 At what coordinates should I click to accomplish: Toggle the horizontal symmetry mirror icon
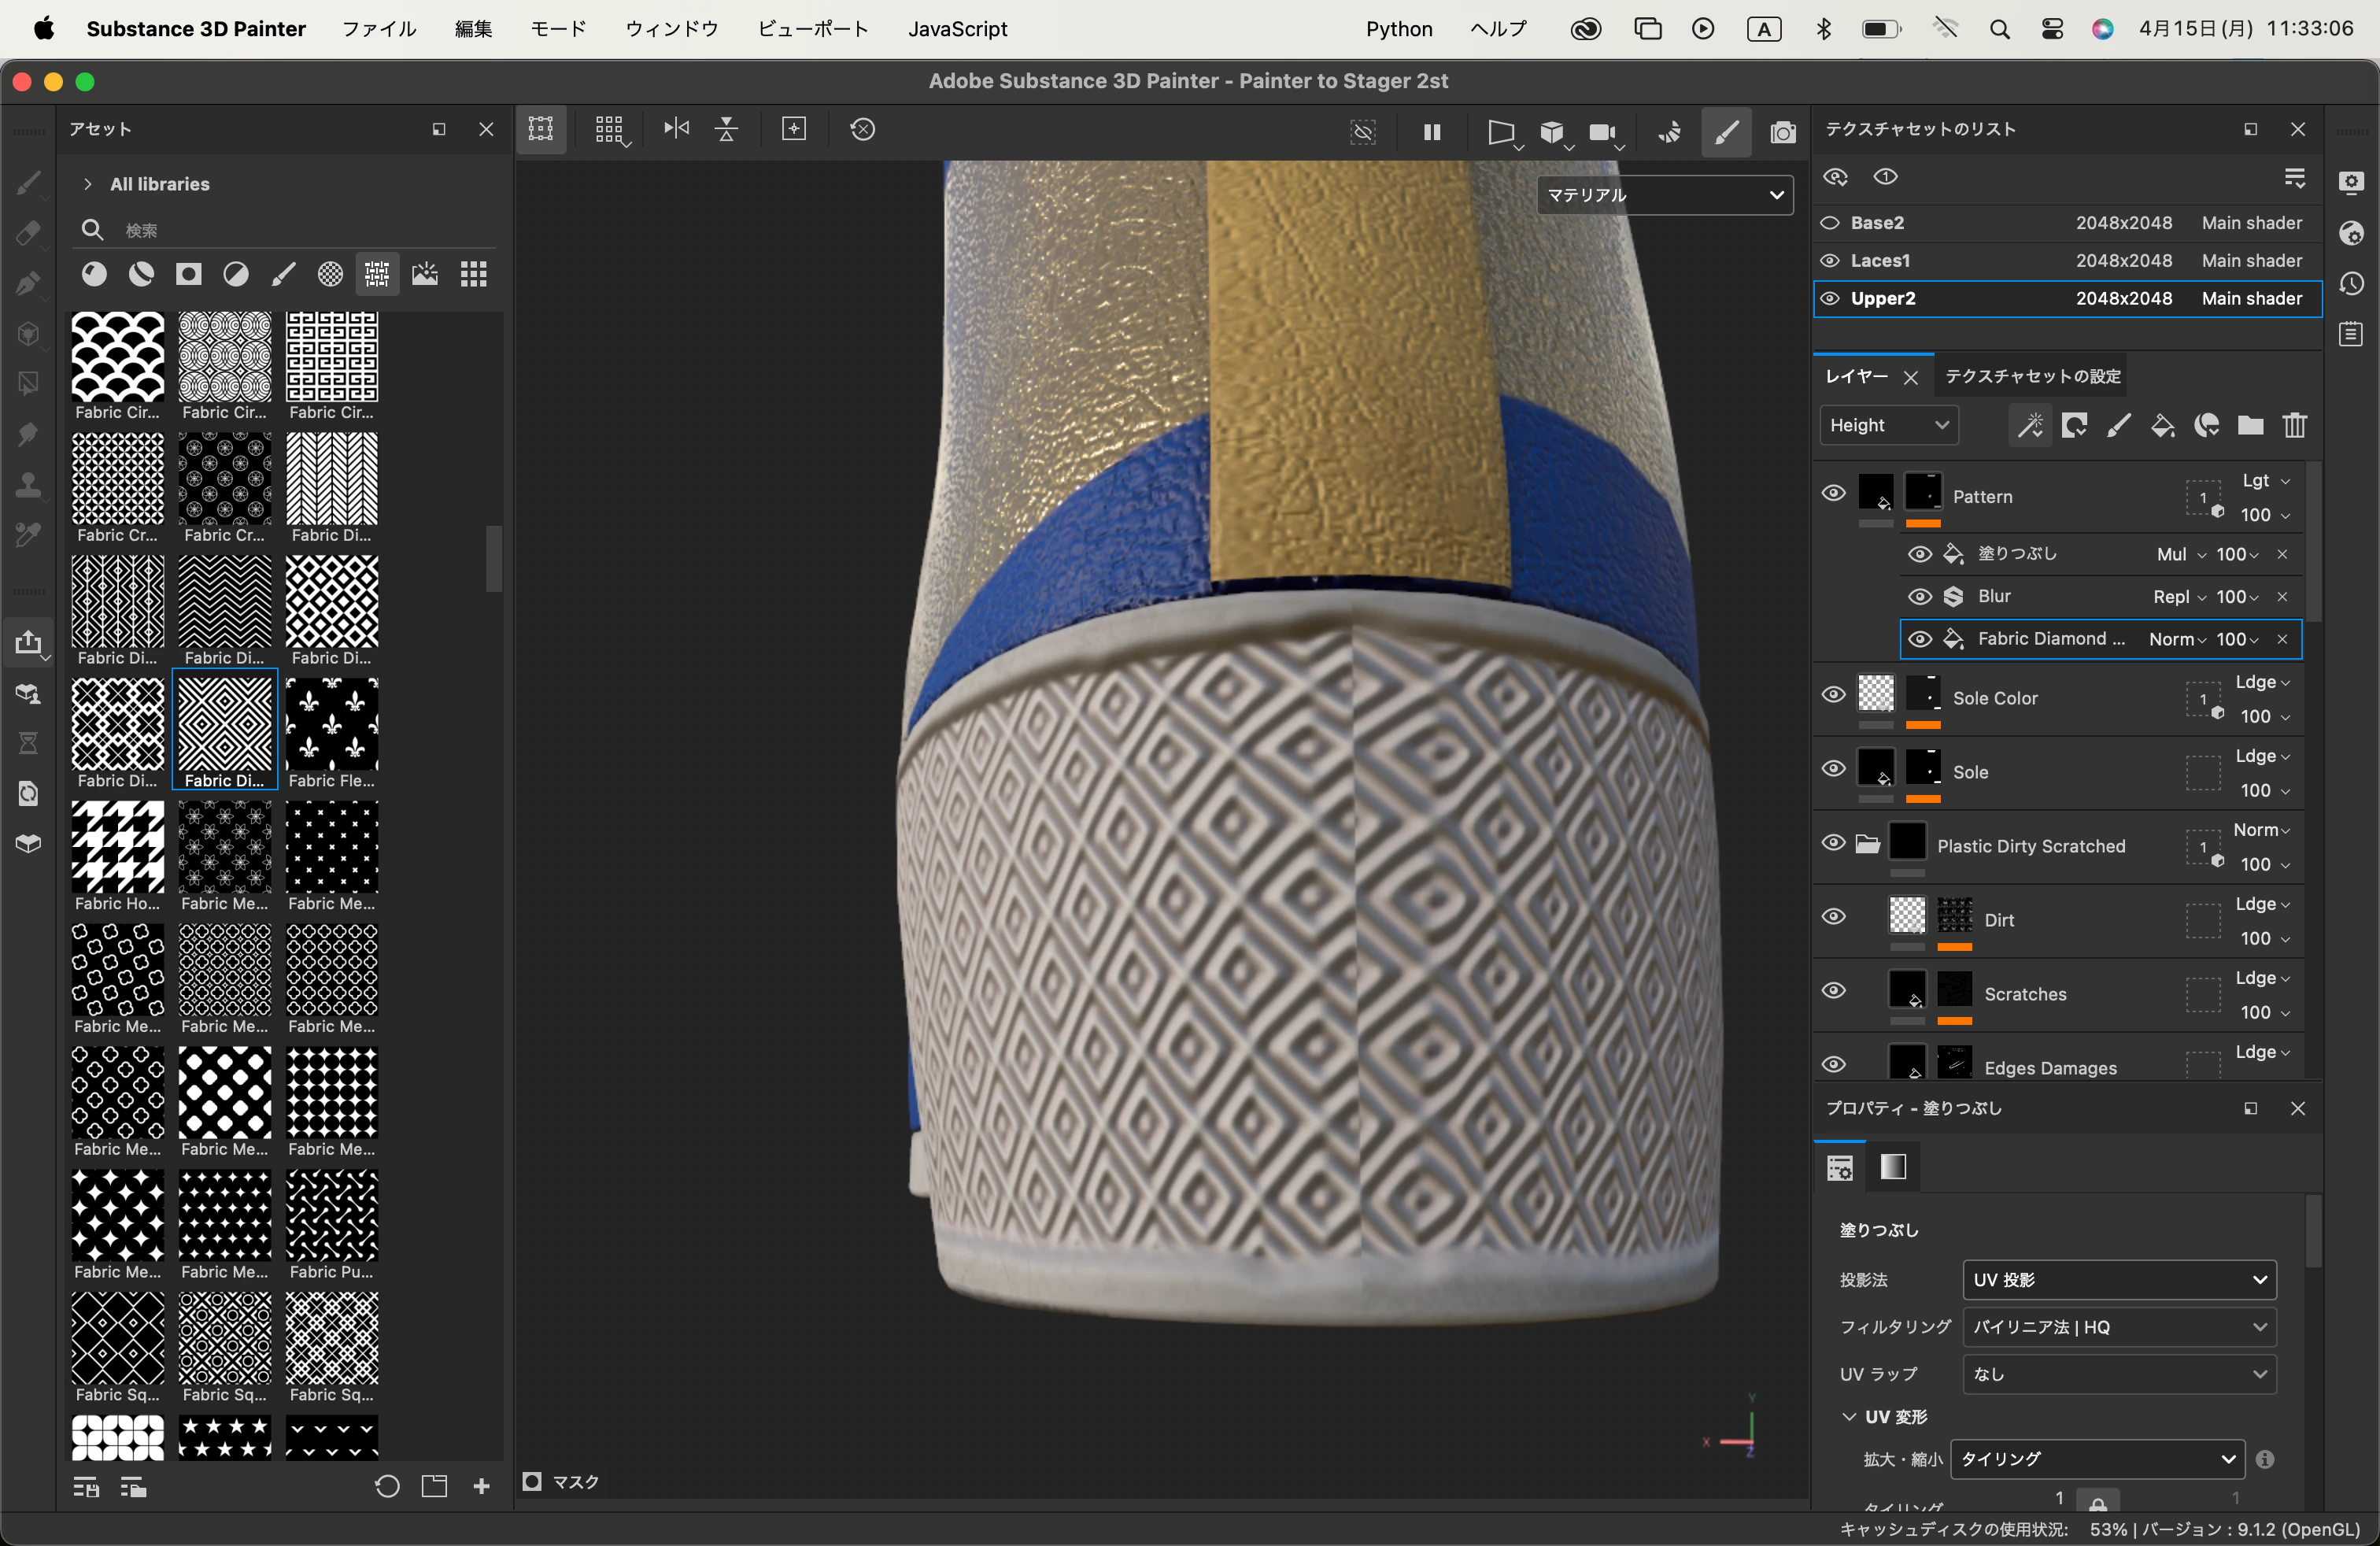676,129
